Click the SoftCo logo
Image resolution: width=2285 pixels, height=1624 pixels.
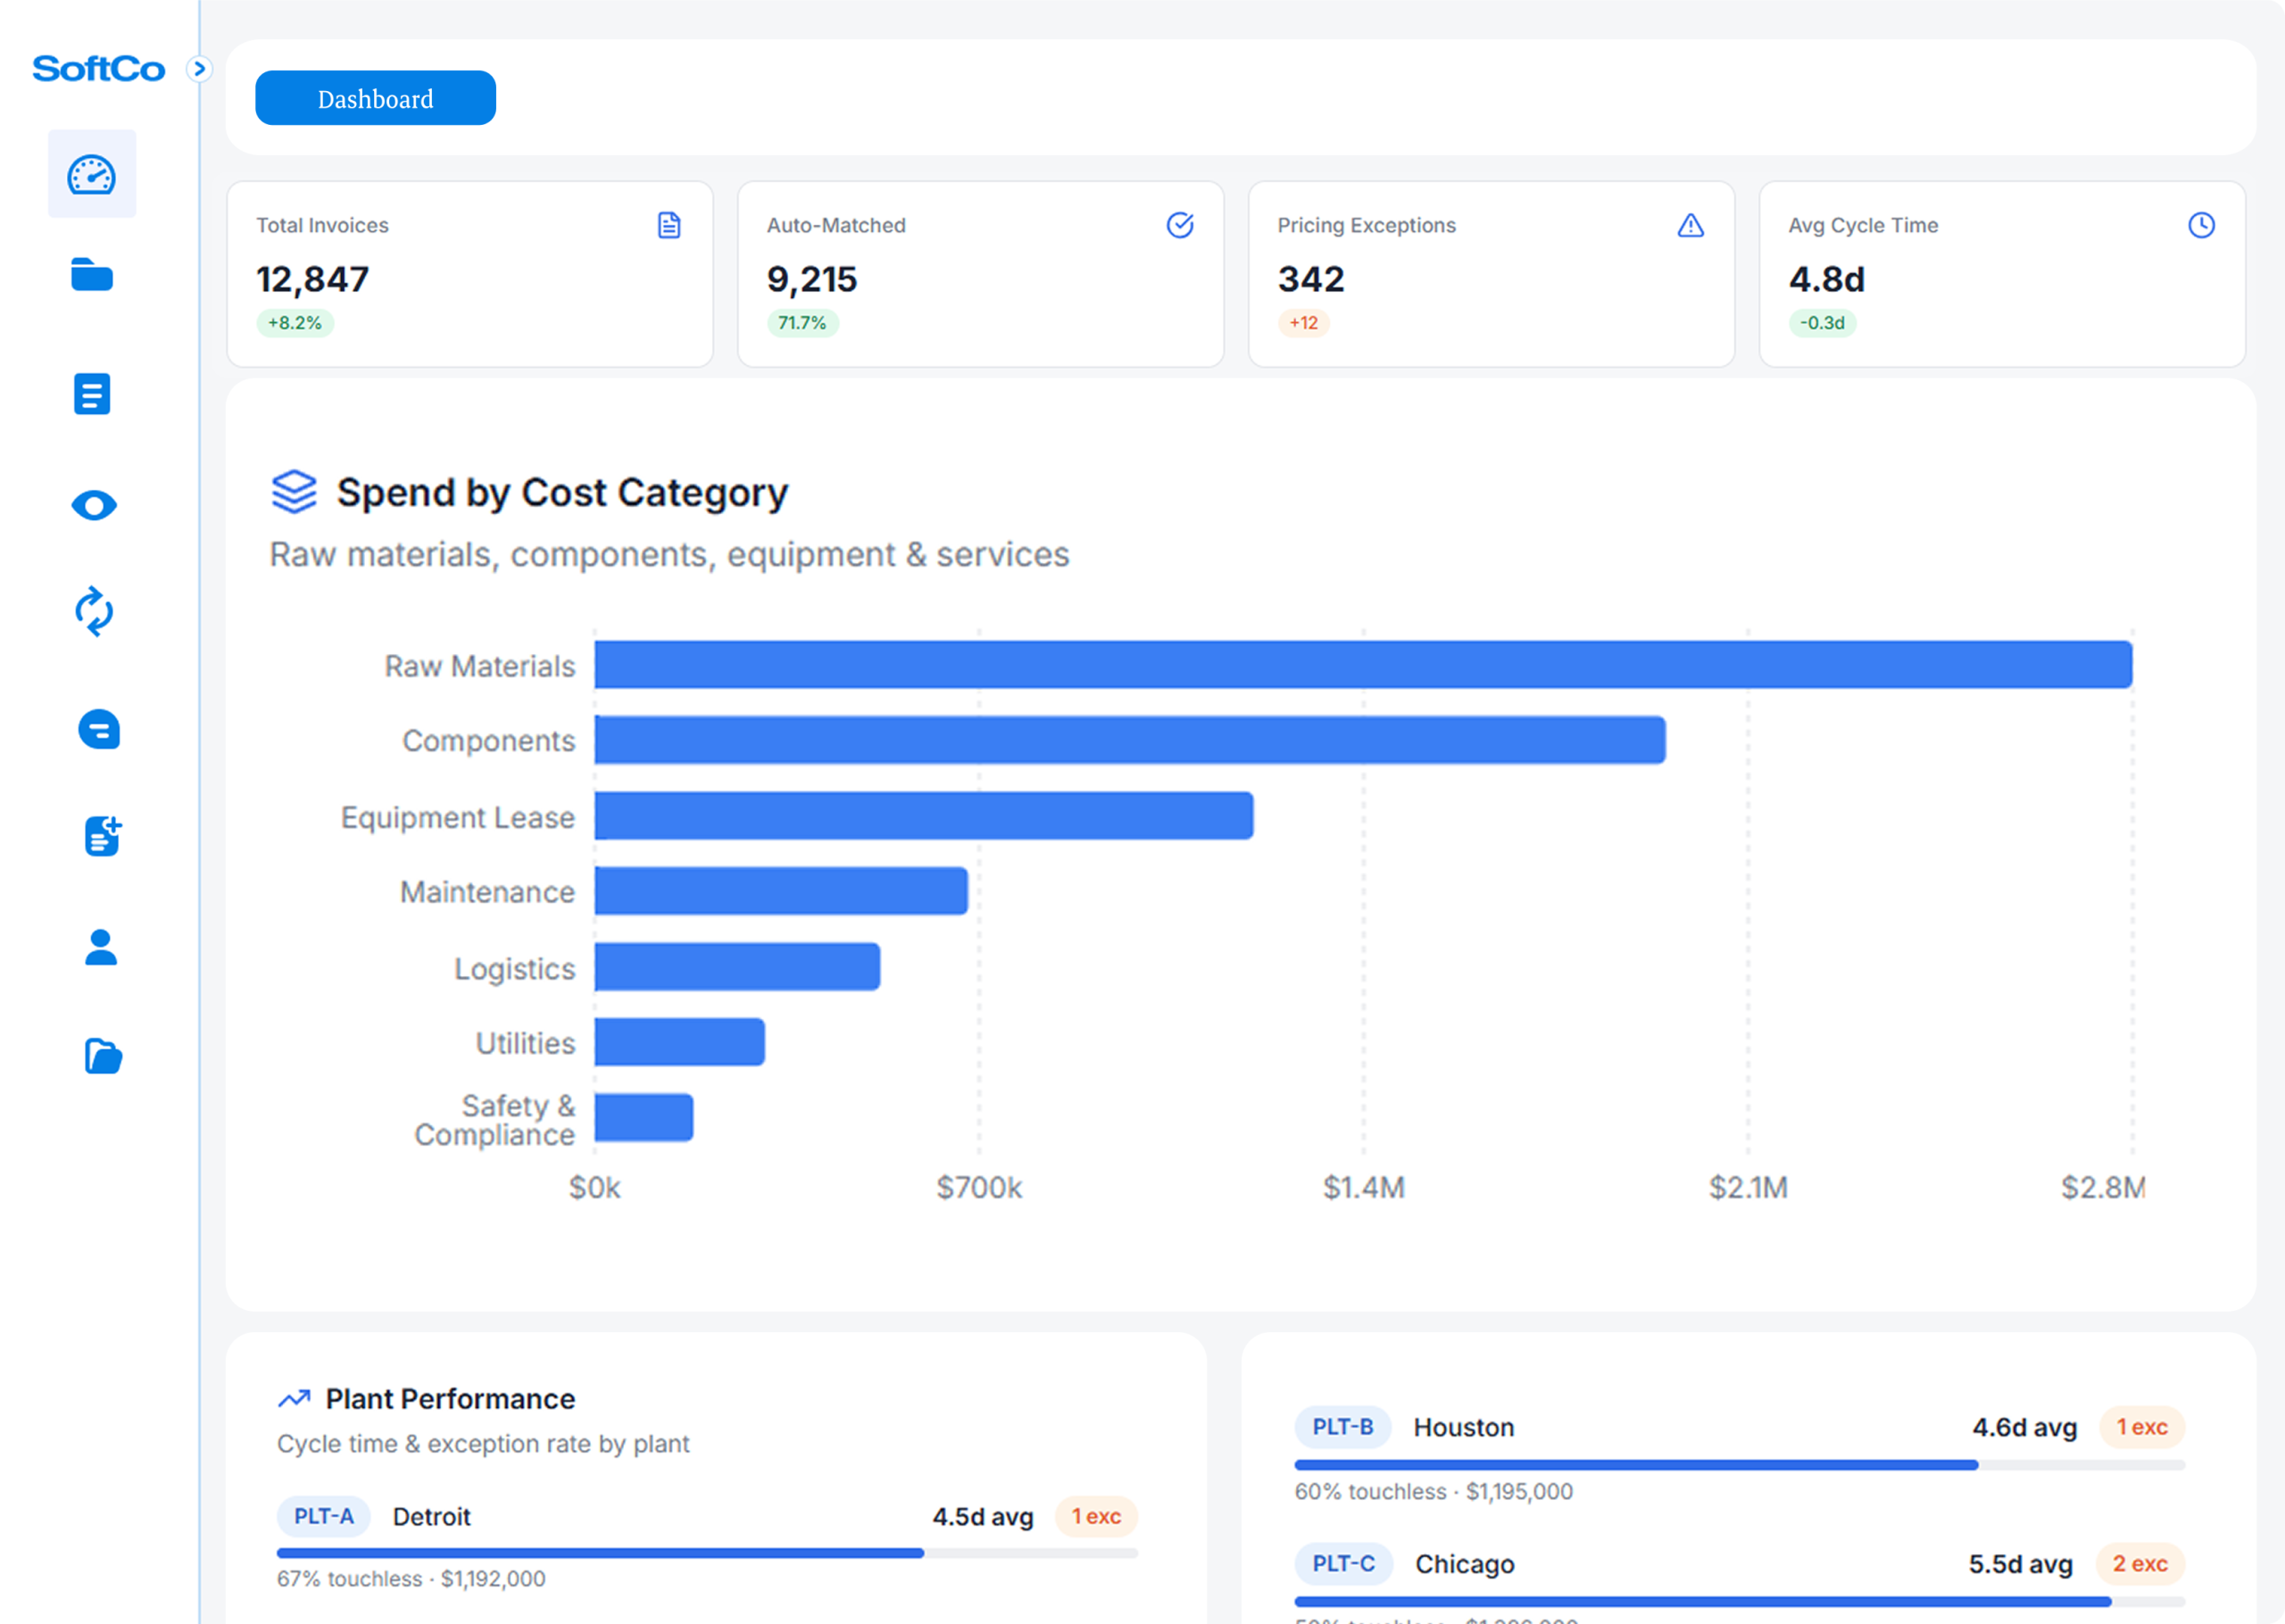click(x=97, y=68)
